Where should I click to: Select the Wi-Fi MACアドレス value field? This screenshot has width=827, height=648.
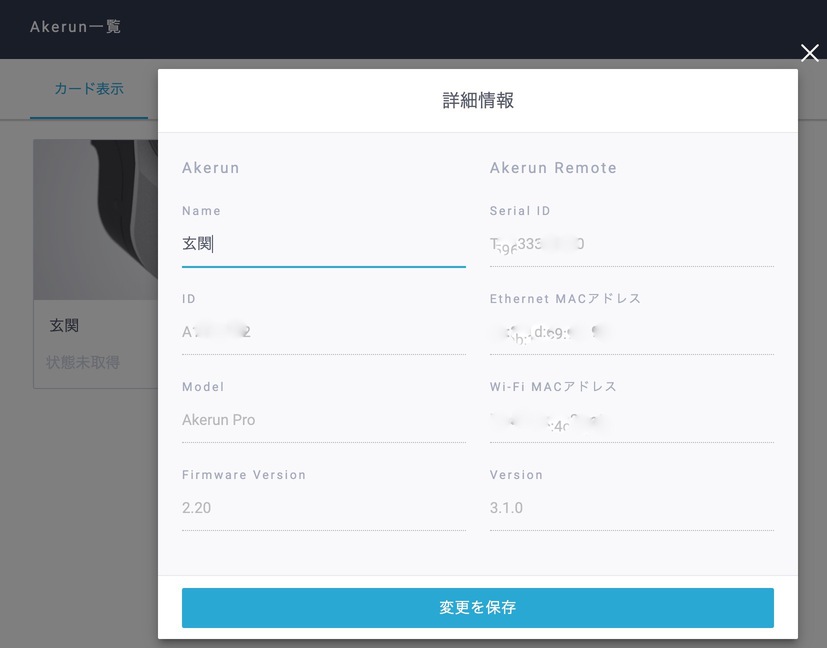point(631,420)
